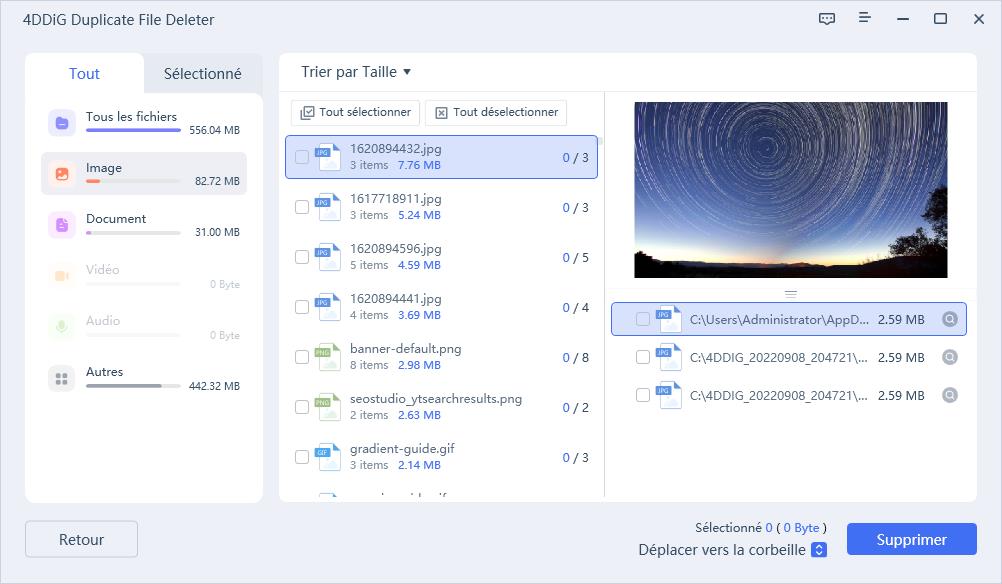Open the title bar menu lines icon
The height and width of the screenshot is (584, 1002).
[865, 18]
